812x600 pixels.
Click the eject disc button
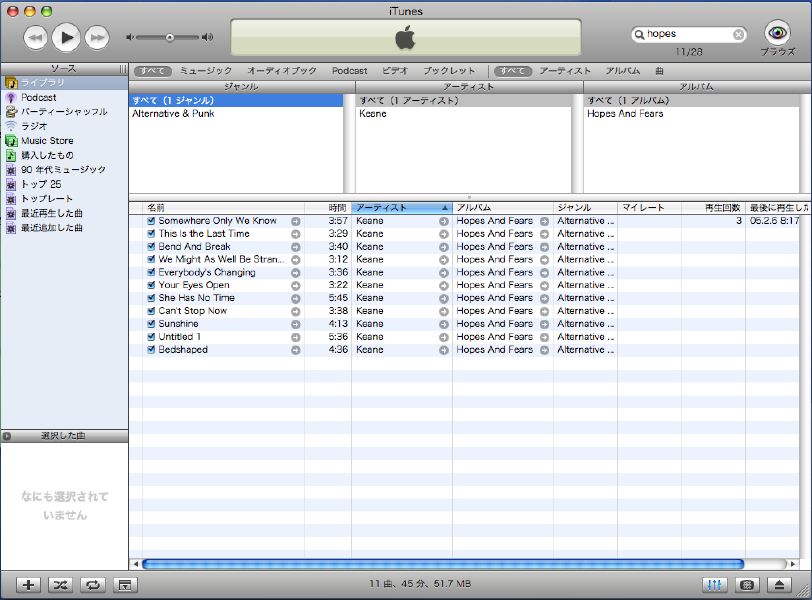[778, 585]
